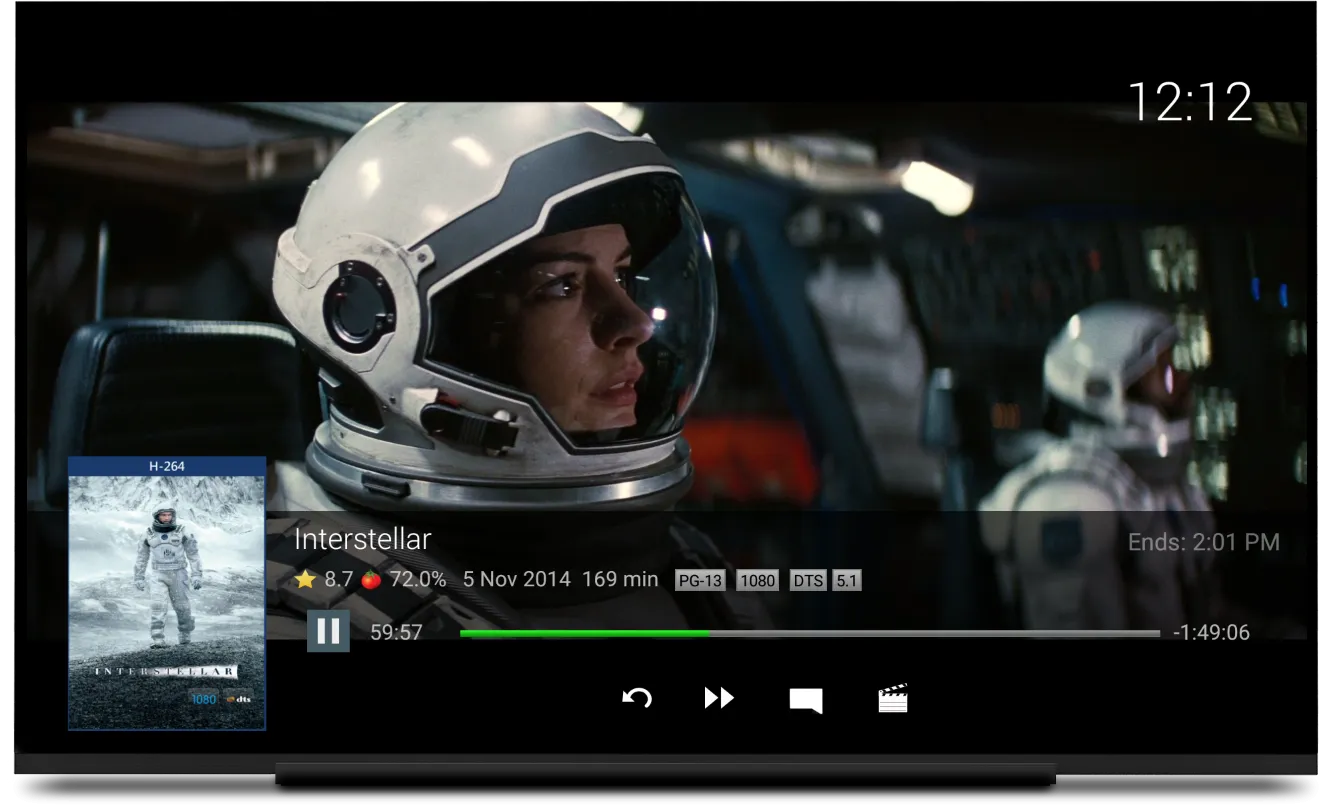Pause the movie with the pause button
The image size is (1338, 809).
pos(328,631)
